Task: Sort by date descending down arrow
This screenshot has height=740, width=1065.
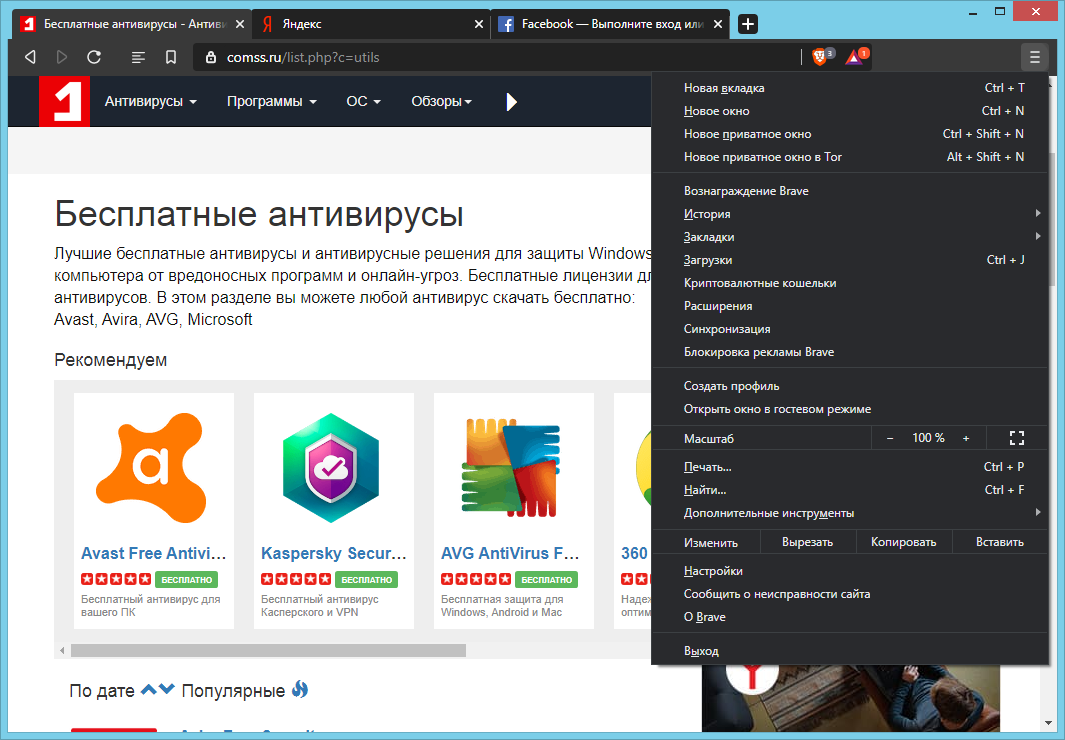Action: coord(166,690)
